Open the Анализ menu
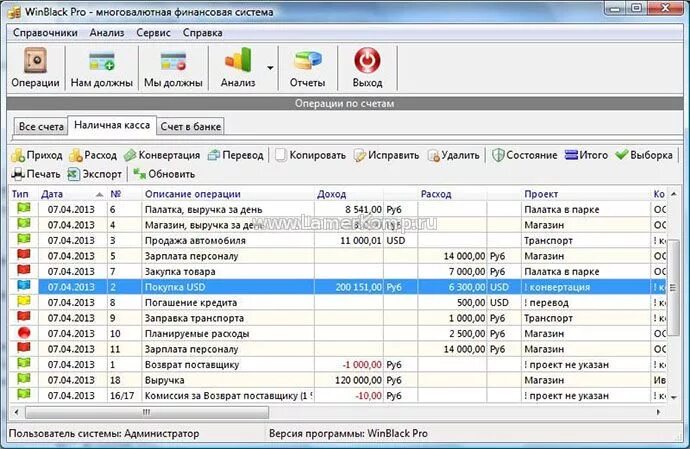This screenshot has width=690, height=449. pyautogui.click(x=107, y=33)
